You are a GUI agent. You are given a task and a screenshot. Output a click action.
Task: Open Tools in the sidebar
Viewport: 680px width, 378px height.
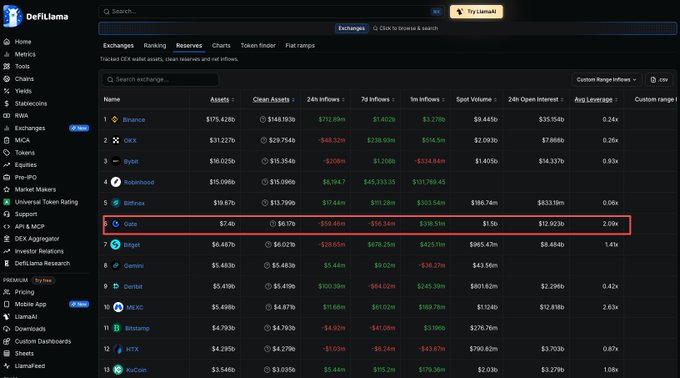[x=22, y=66]
